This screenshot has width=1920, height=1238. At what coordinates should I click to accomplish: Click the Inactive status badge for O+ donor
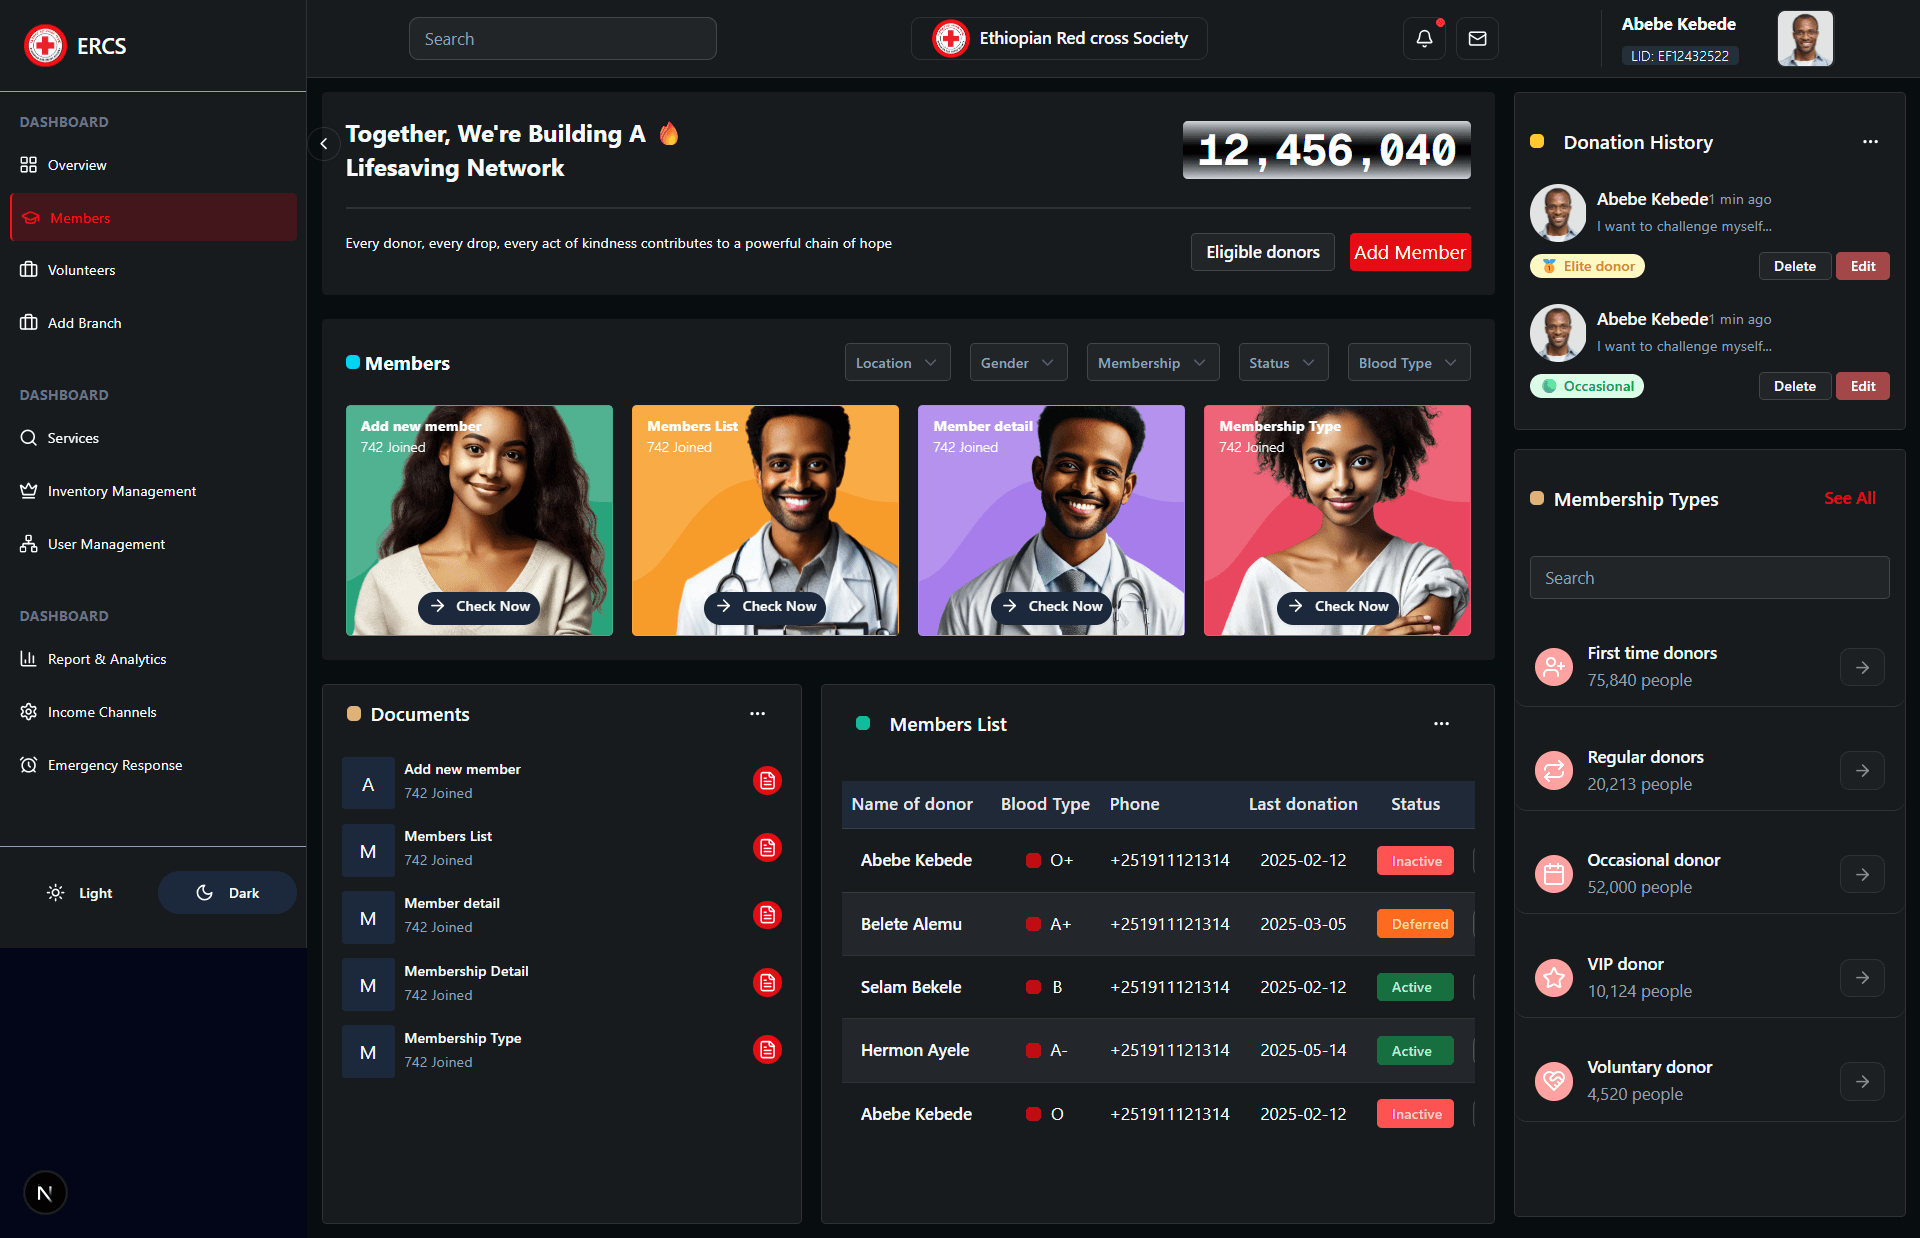click(x=1415, y=861)
